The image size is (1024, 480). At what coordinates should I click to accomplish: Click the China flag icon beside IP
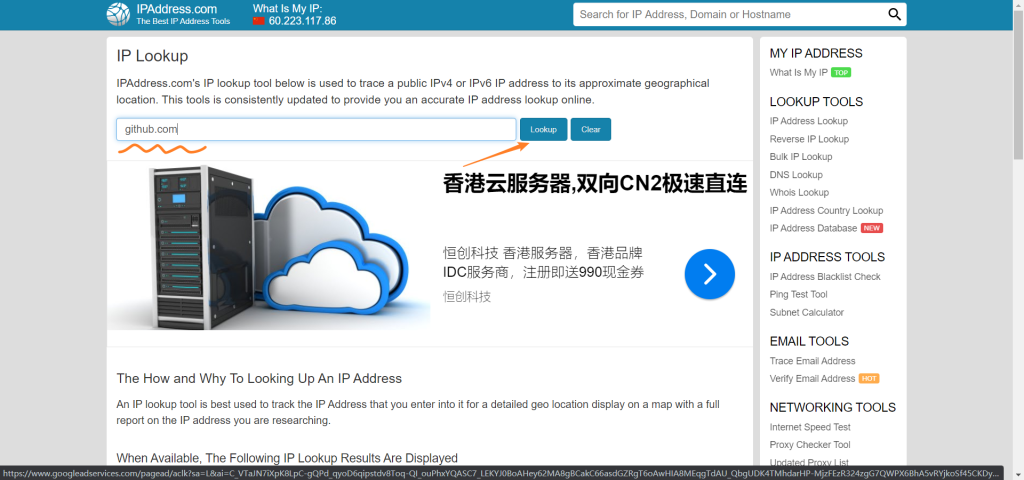(x=259, y=21)
